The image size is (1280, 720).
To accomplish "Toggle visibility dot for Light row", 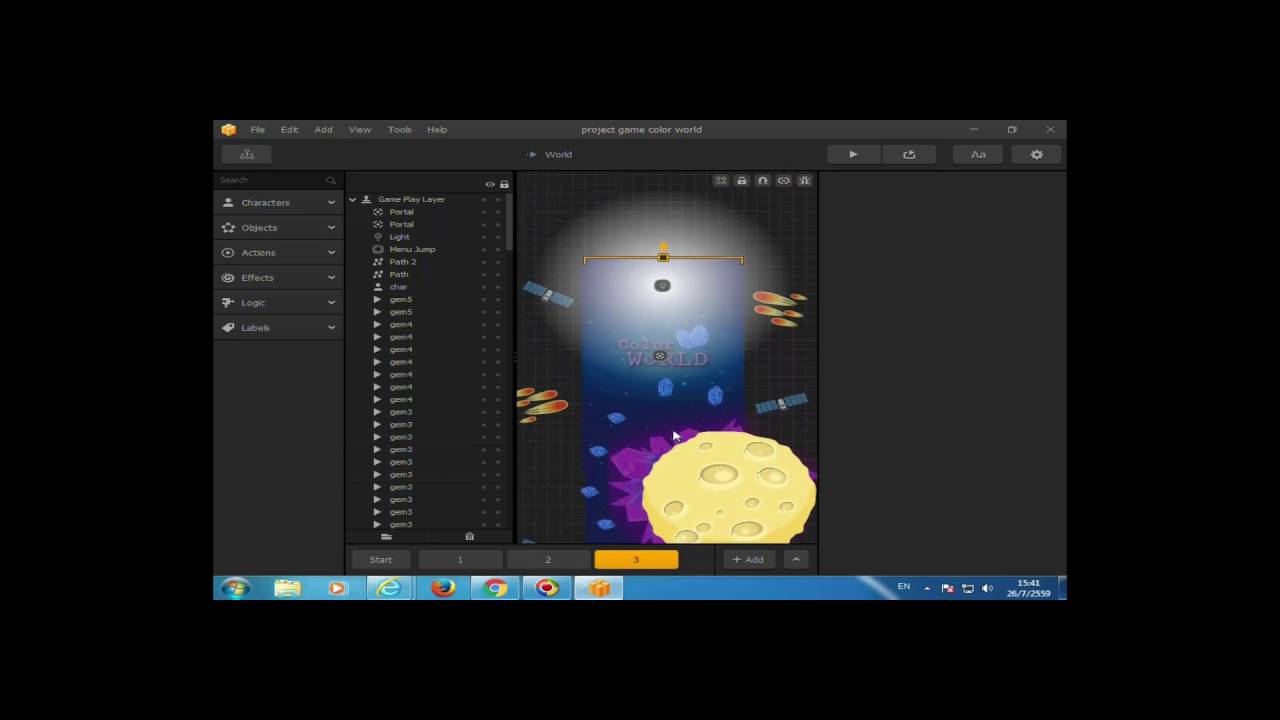I will click(484, 237).
